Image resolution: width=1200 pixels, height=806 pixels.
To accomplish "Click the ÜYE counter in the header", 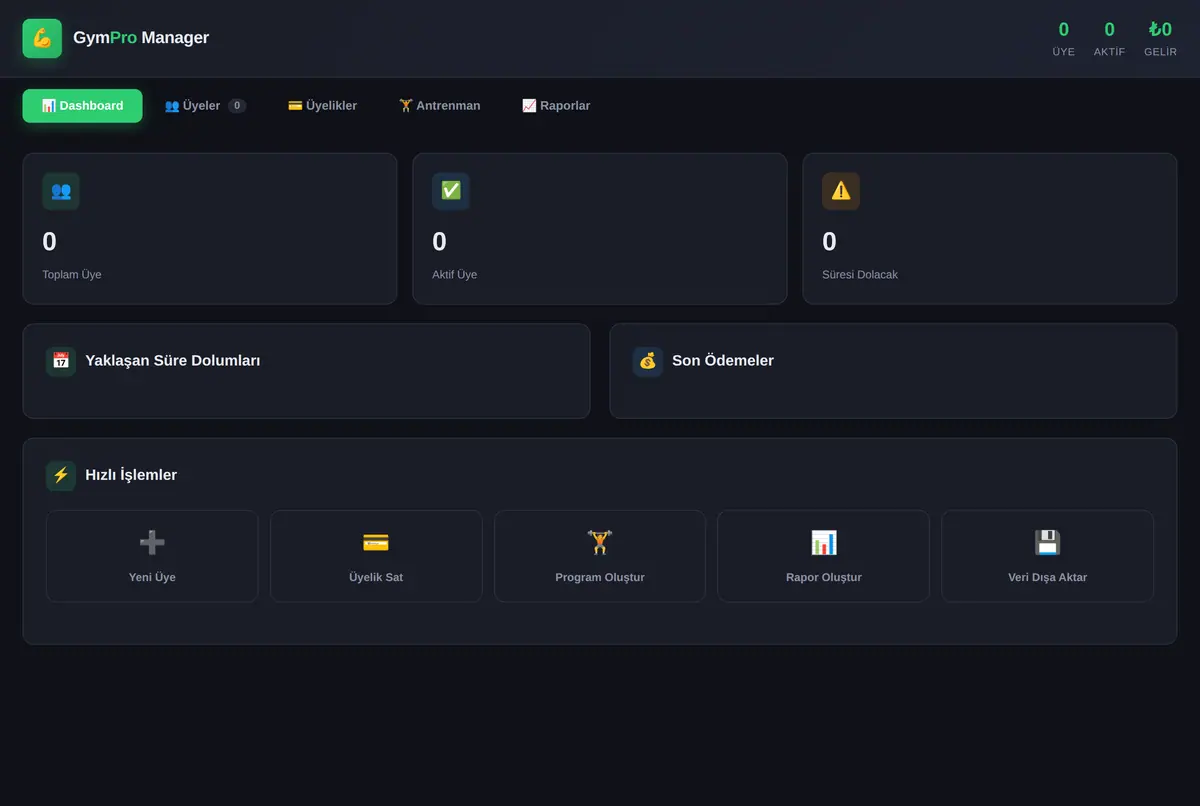I will pos(1064,38).
